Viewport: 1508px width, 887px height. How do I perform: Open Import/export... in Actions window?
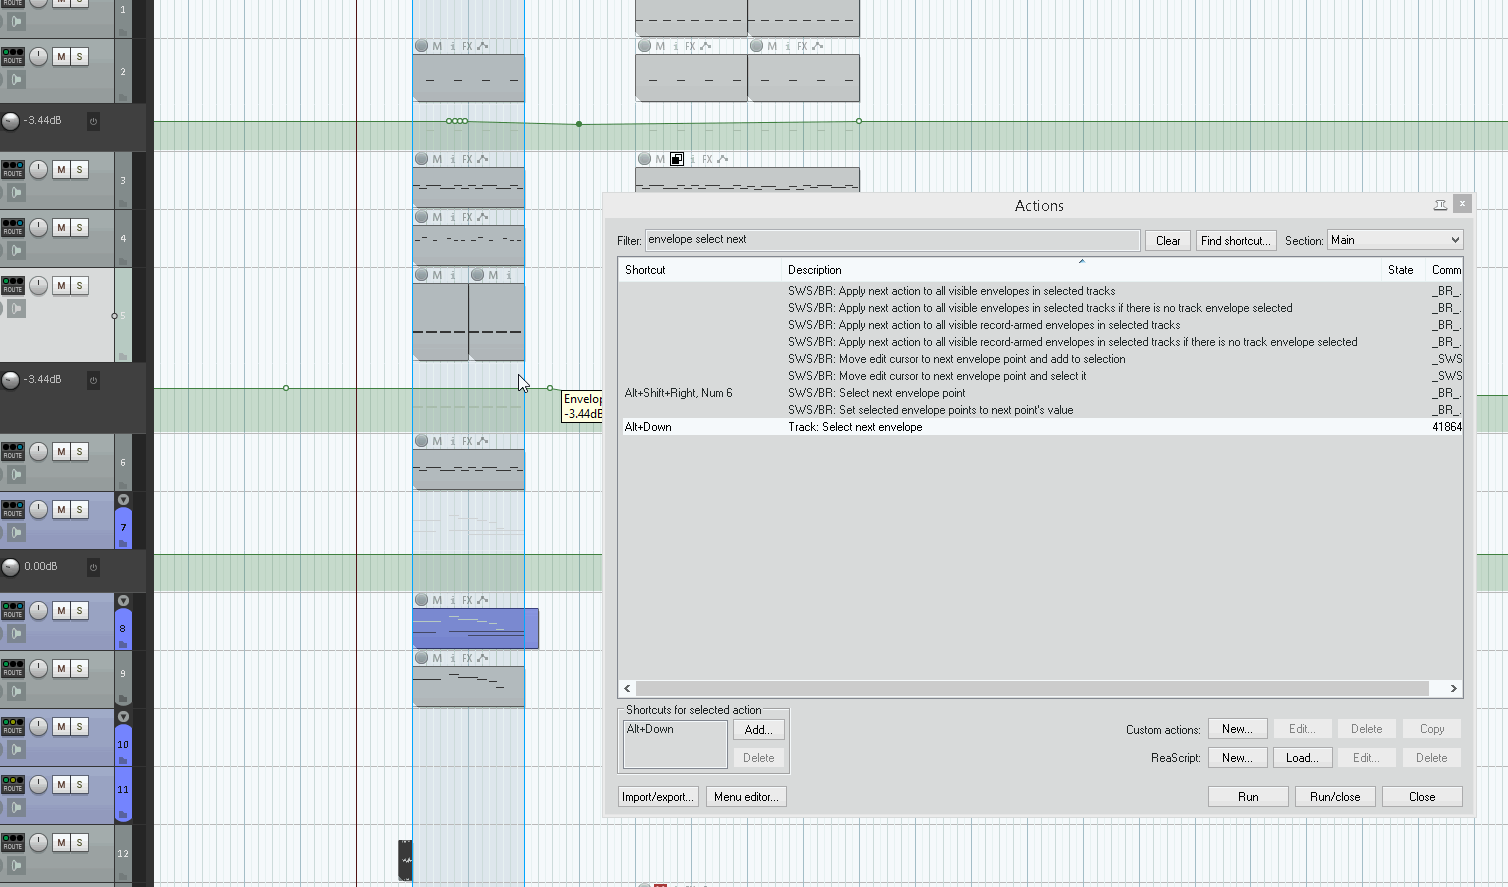click(x=658, y=797)
